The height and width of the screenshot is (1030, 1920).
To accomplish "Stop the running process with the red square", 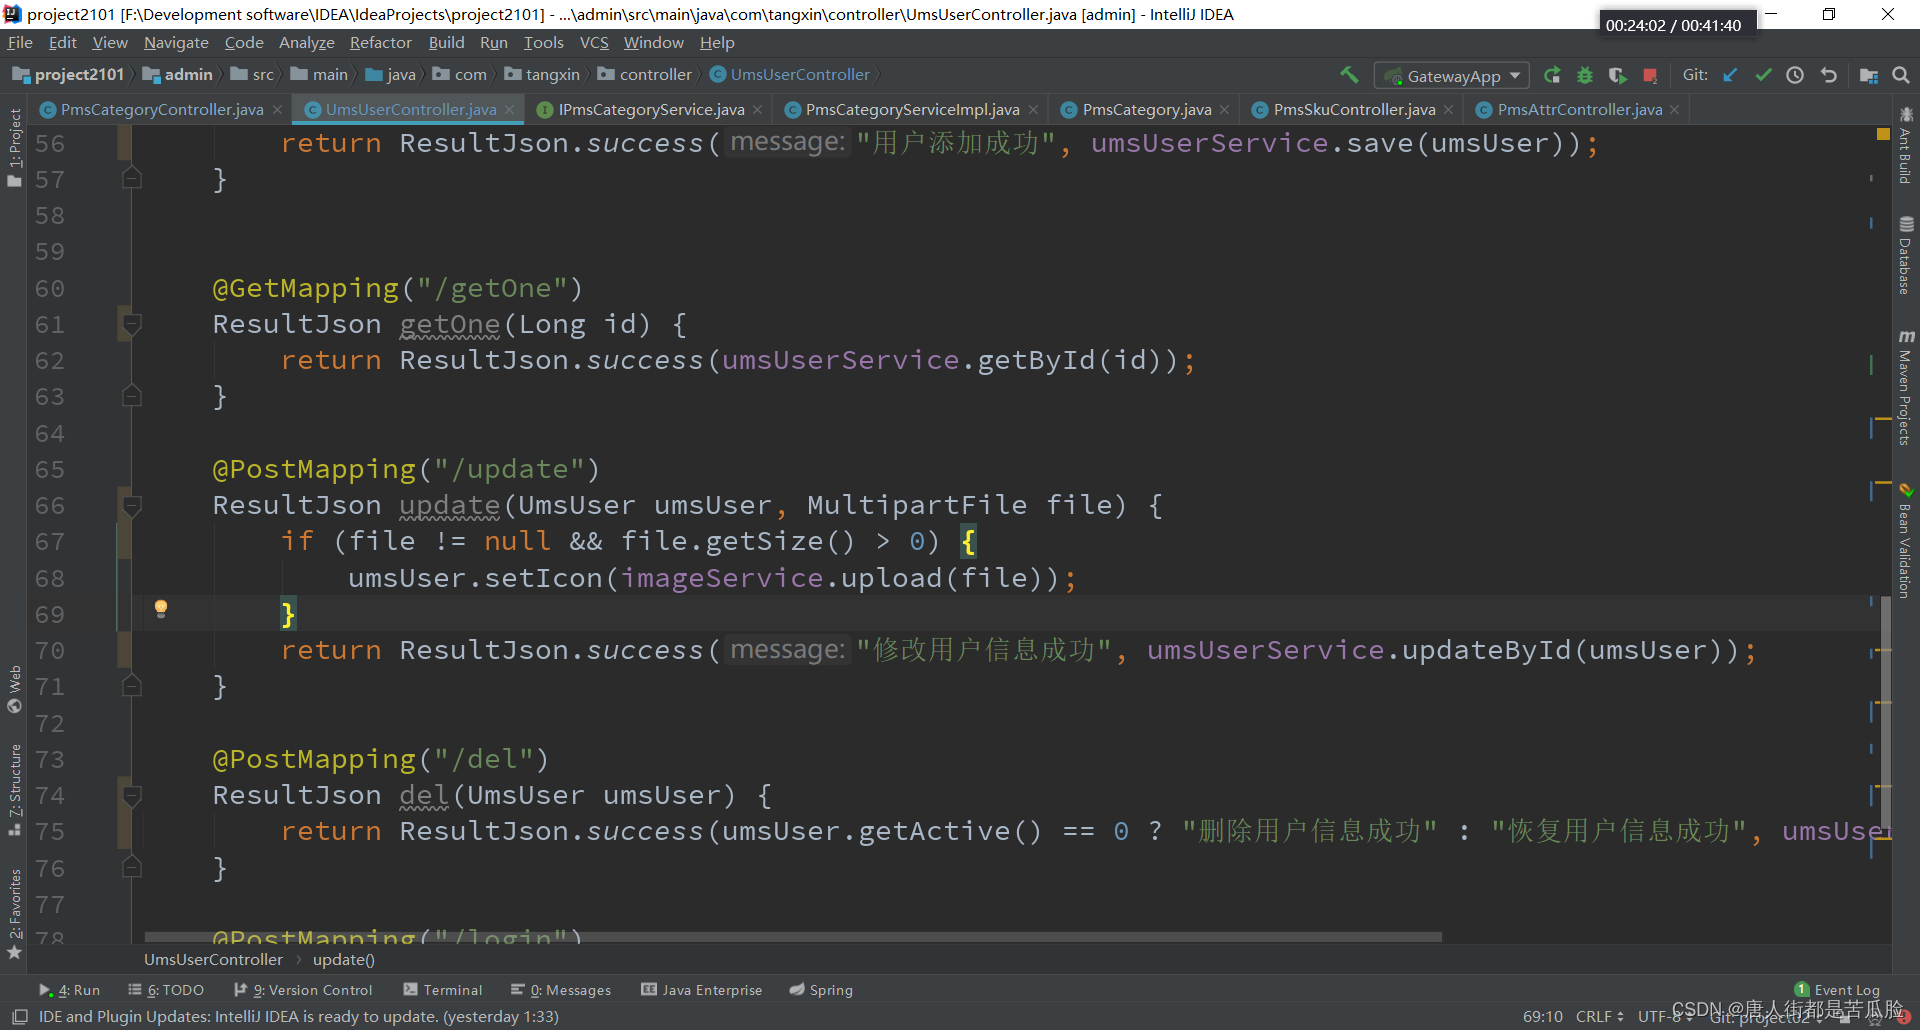I will tap(1650, 75).
